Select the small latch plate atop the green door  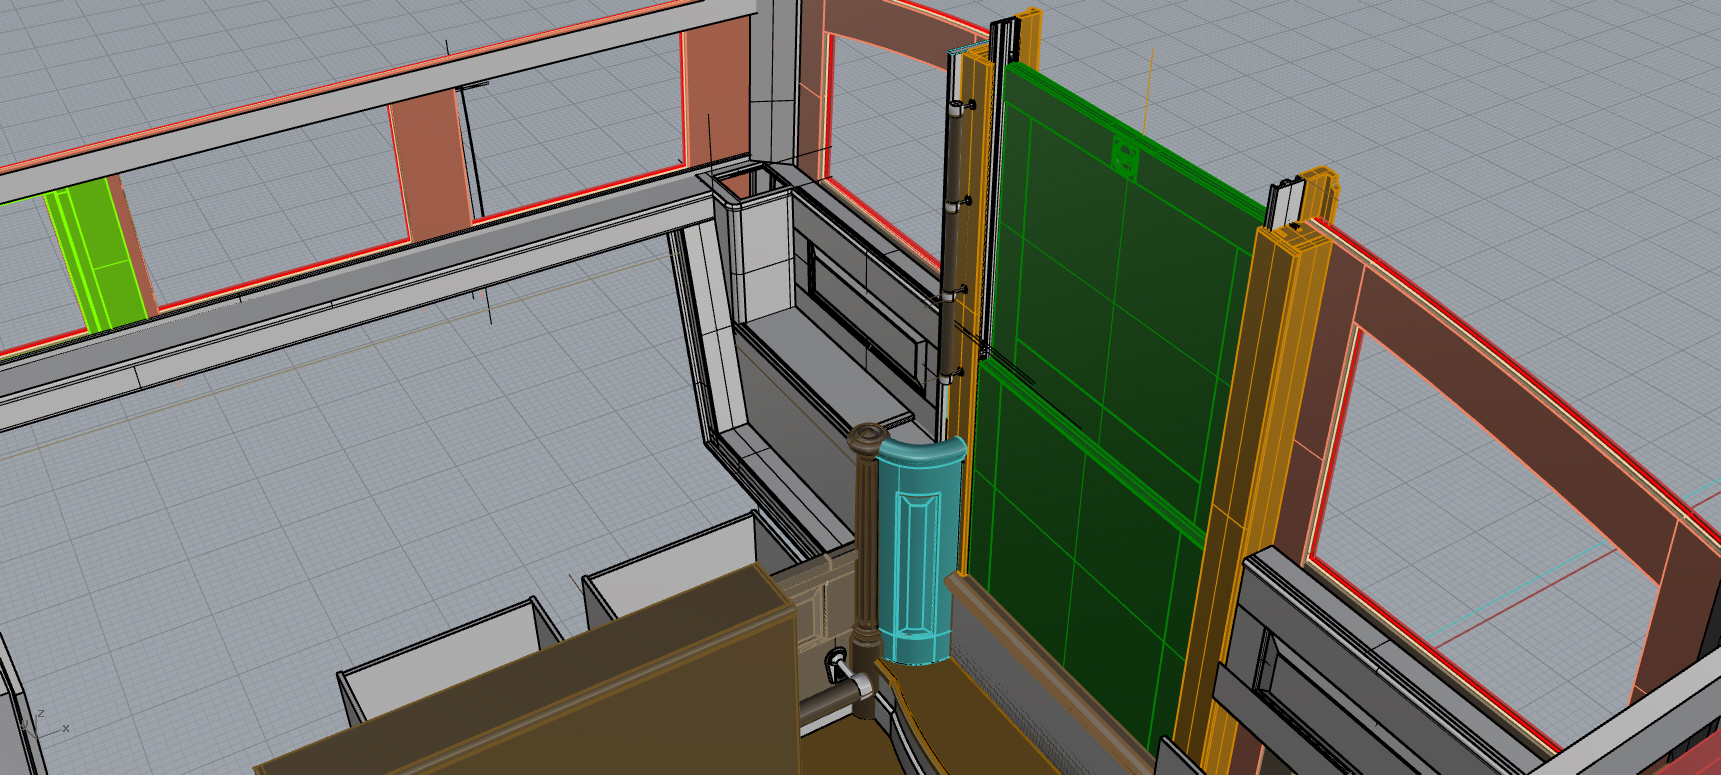point(1125,158)
